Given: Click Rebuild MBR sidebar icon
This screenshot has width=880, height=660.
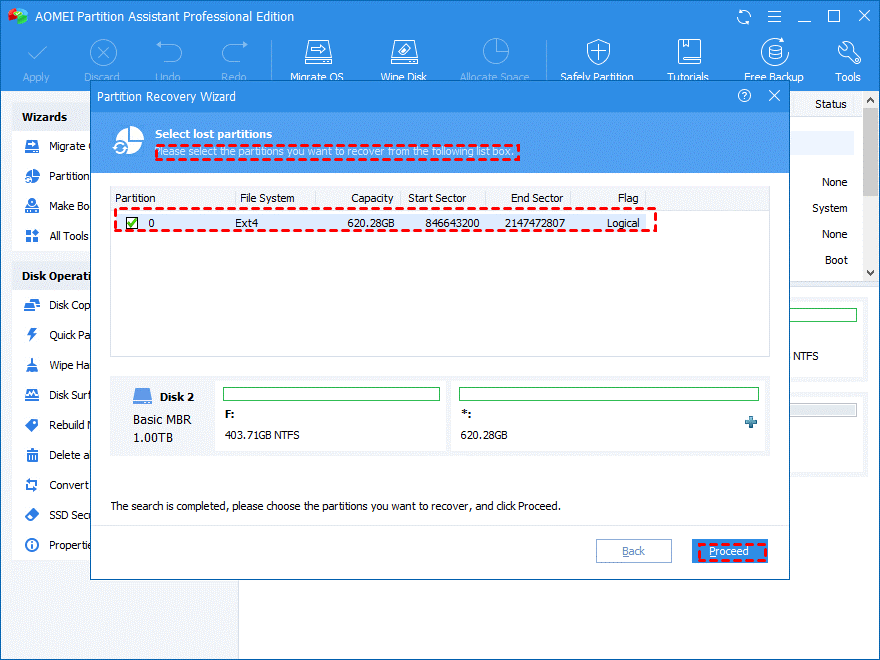Looking at the screenshot, I should 32,425.
